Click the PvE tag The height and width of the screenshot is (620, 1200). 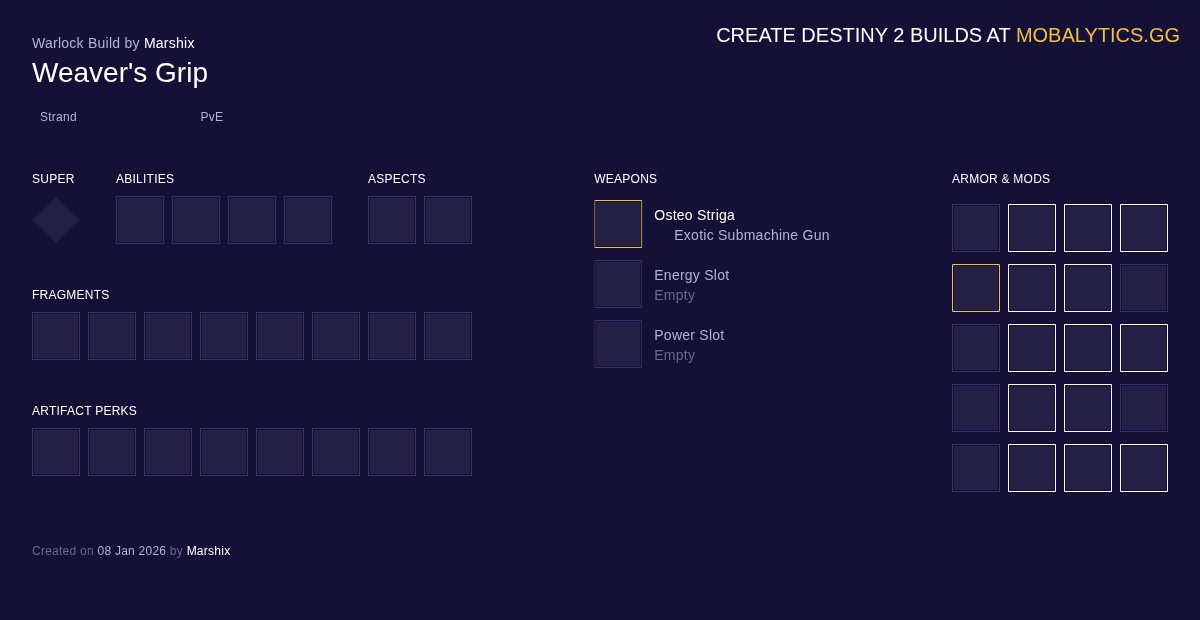coord(211,117)
